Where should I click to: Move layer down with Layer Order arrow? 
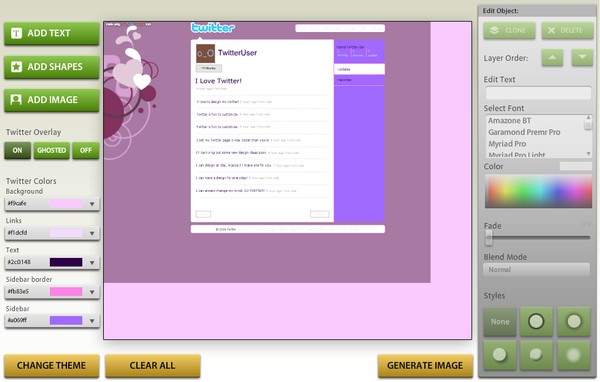click(582, 58)
